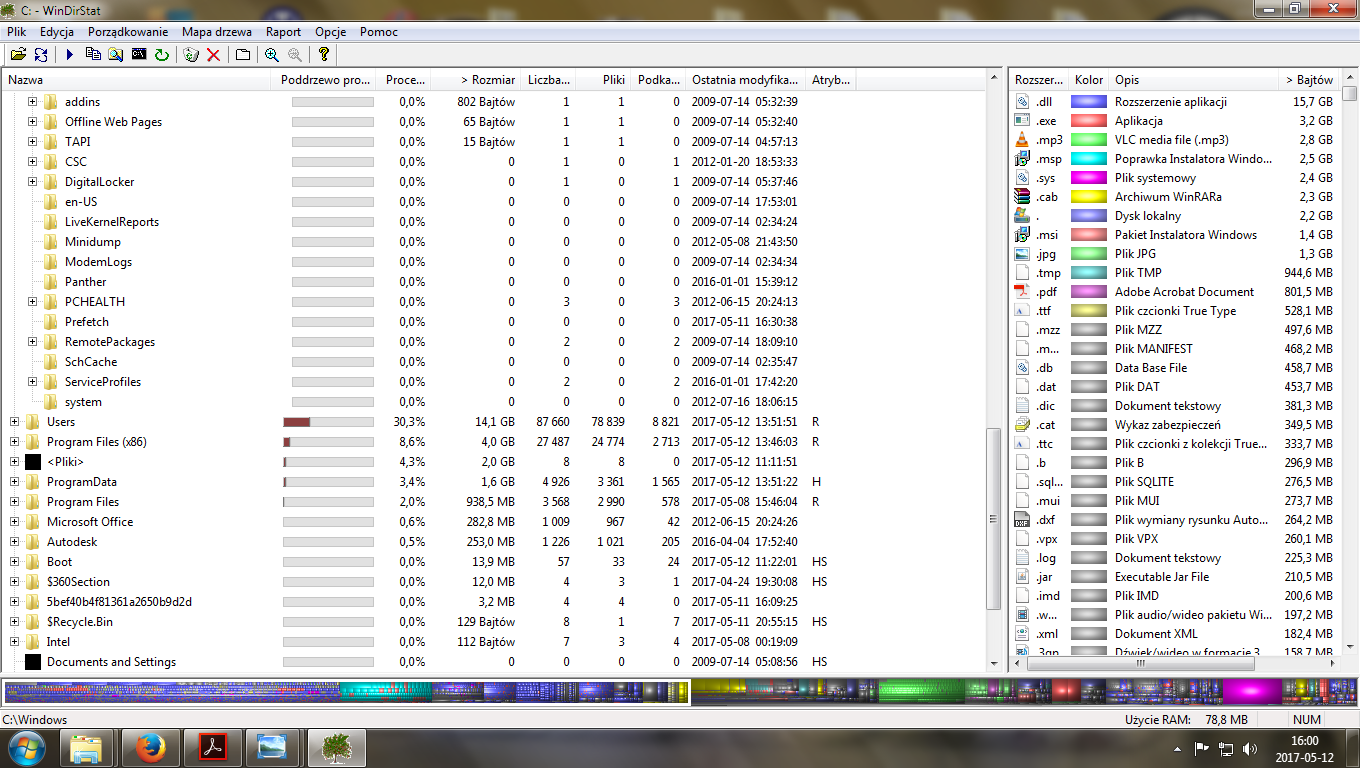The image size is (1360, 768).
Task: Click the Copy Path toolbar icon
Action: tap(93, 54)
